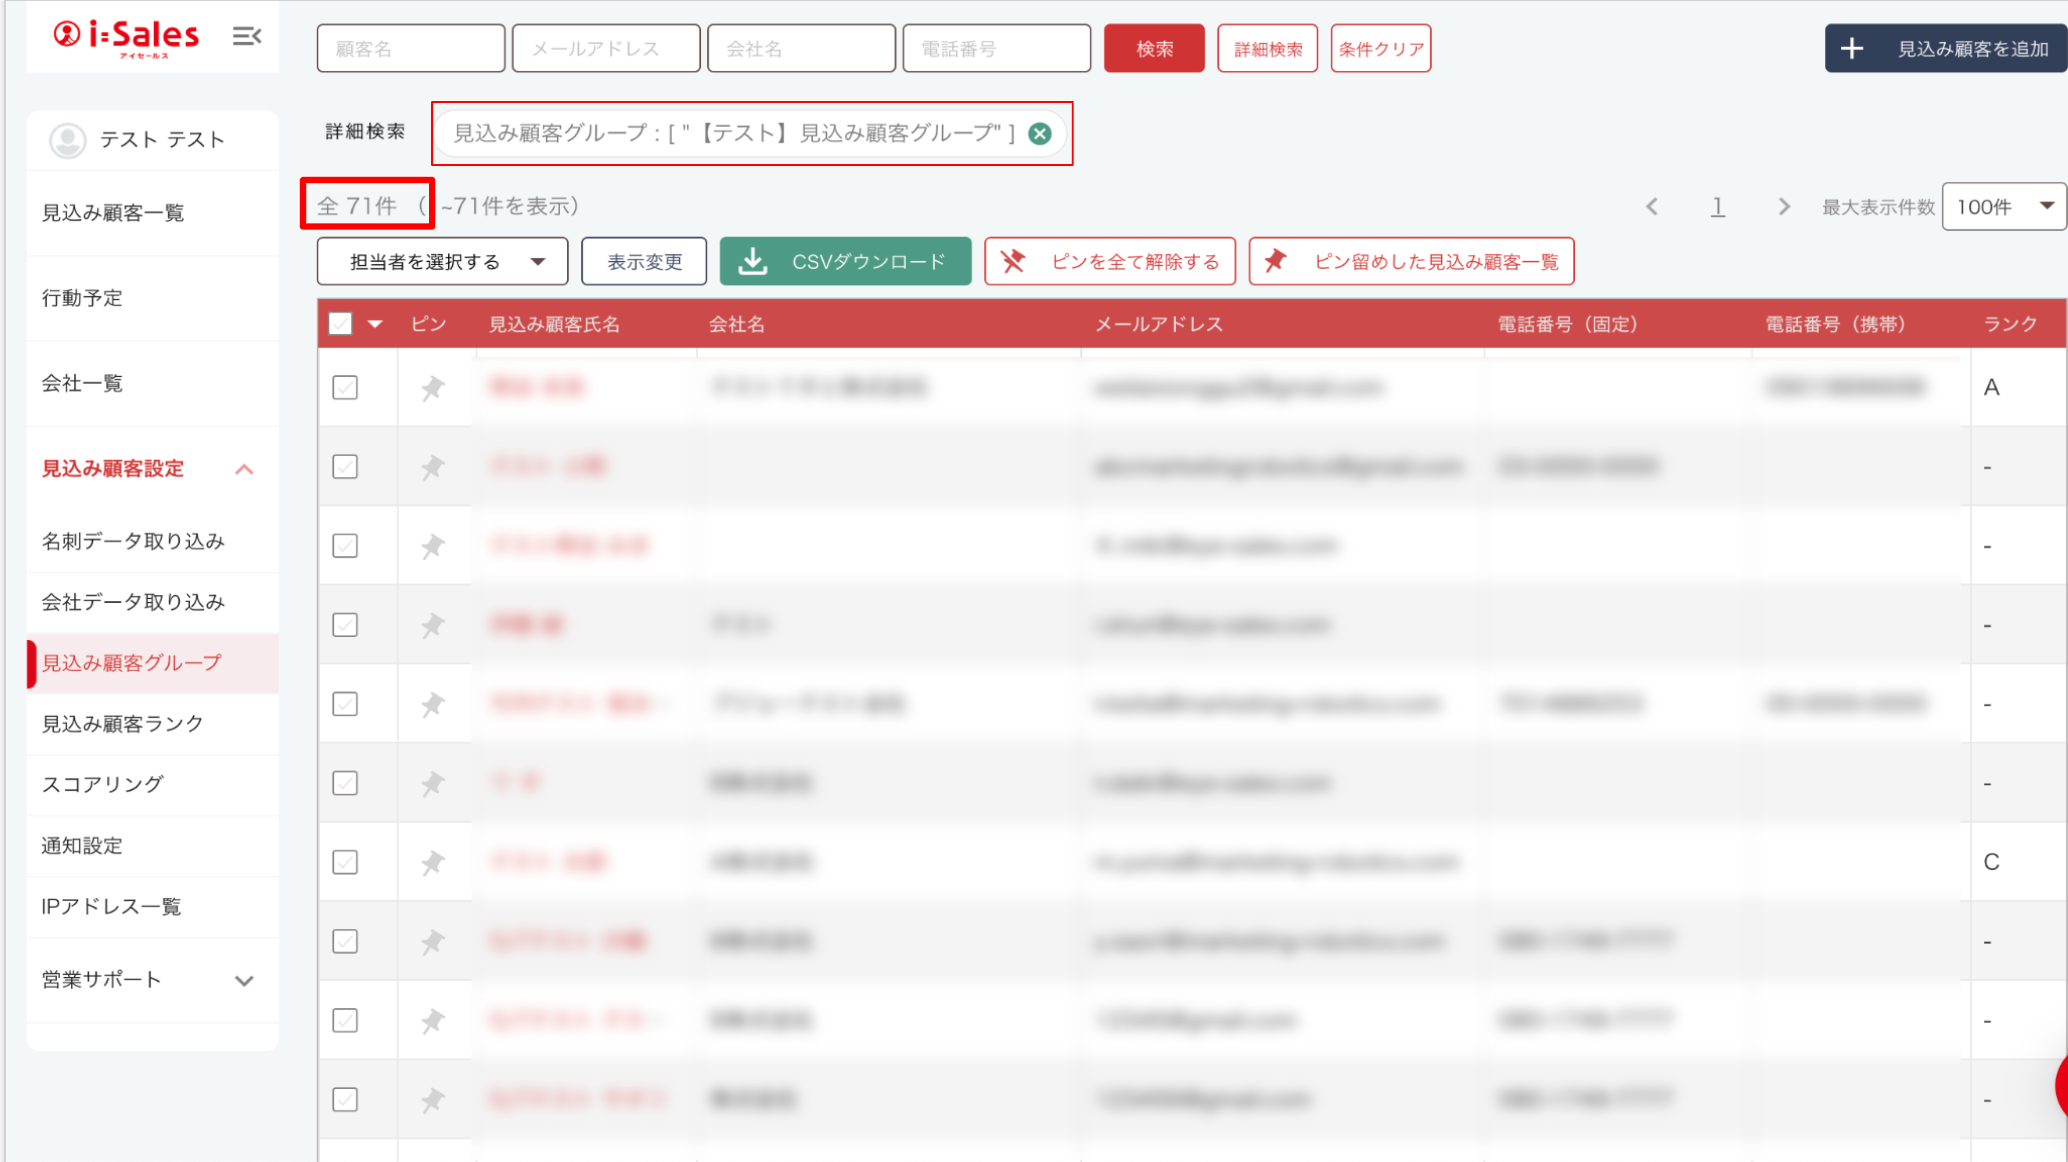Click ピンを全て解除する unpin button
This screenshot has height=1162, width=2068.
1110,262
